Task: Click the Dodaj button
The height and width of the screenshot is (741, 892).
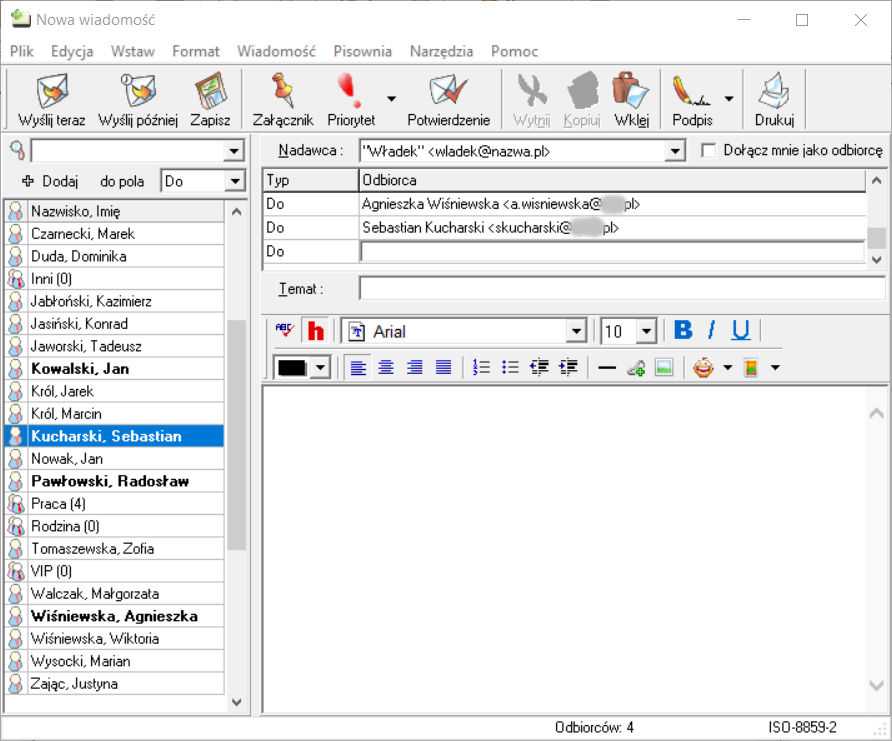Action: pos(49,181)
